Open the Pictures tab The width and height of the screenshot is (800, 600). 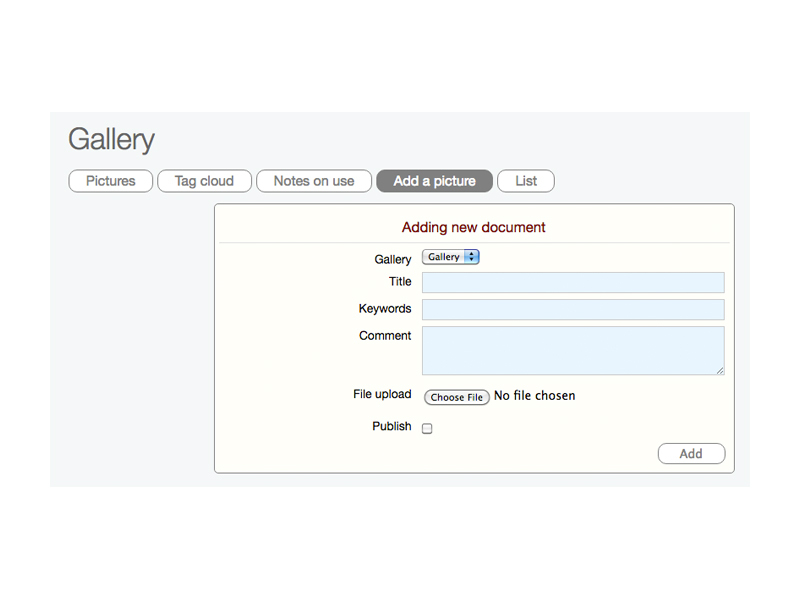pos(110,181)
